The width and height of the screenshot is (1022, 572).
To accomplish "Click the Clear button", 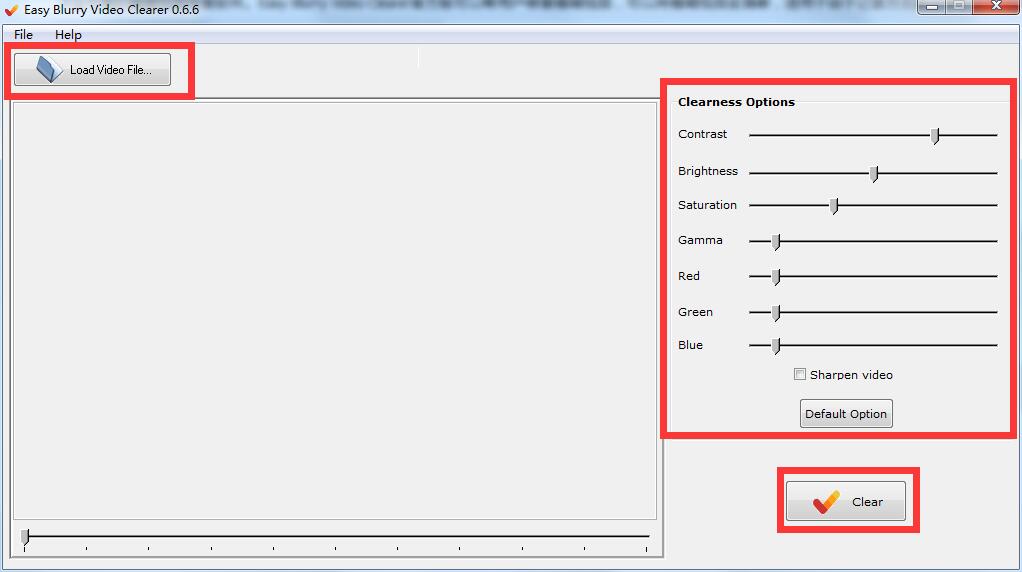I will [x=846, y=501].
